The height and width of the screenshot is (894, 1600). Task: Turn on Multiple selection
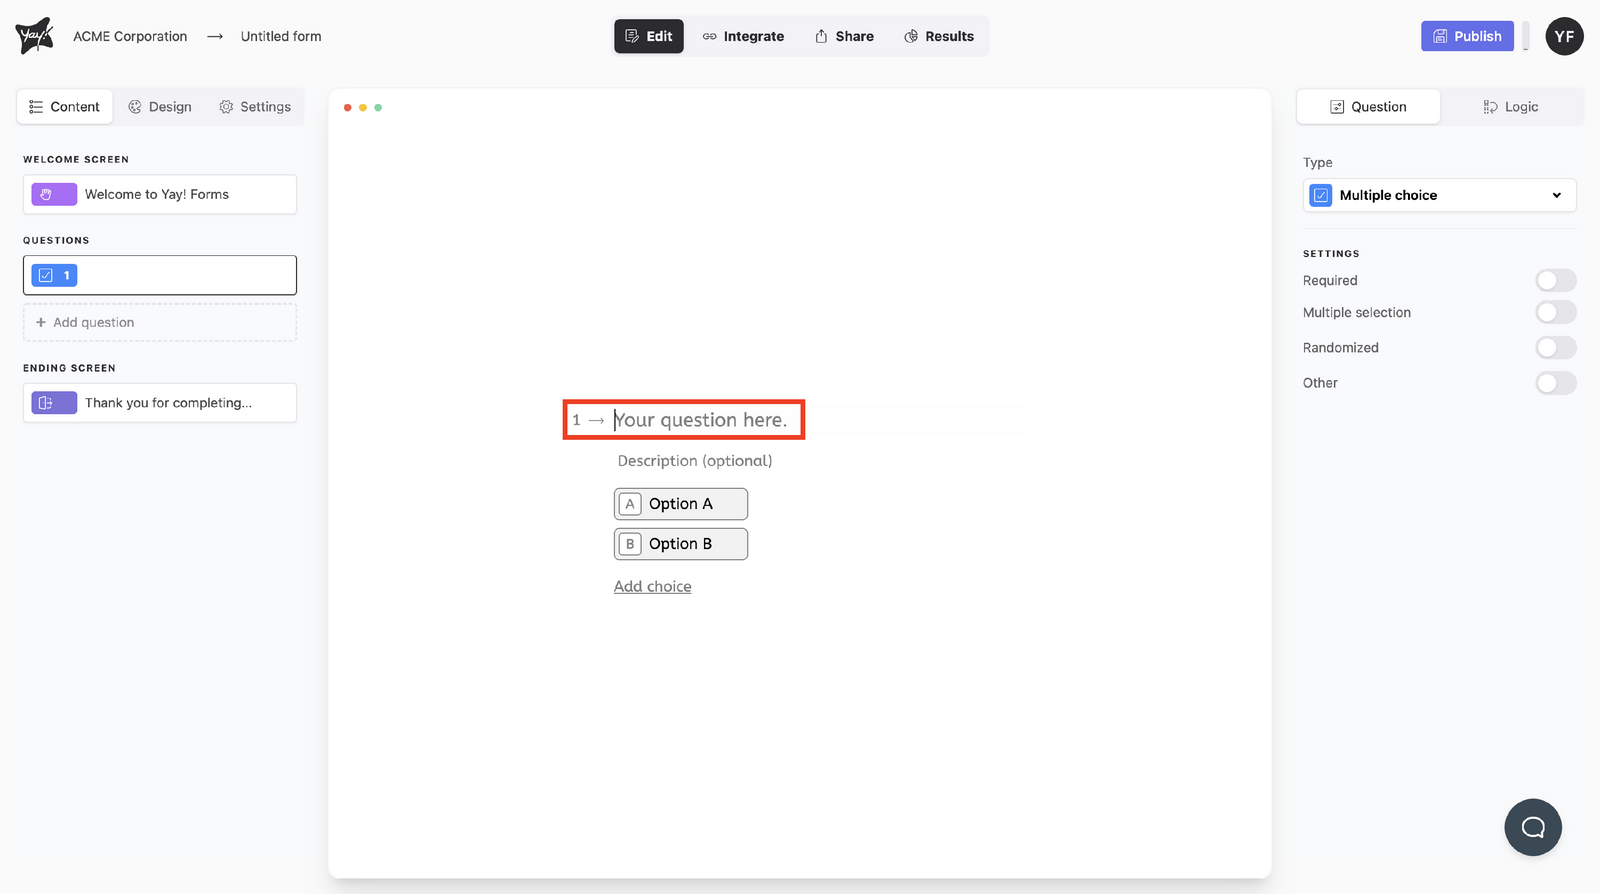click(1555, 313)
